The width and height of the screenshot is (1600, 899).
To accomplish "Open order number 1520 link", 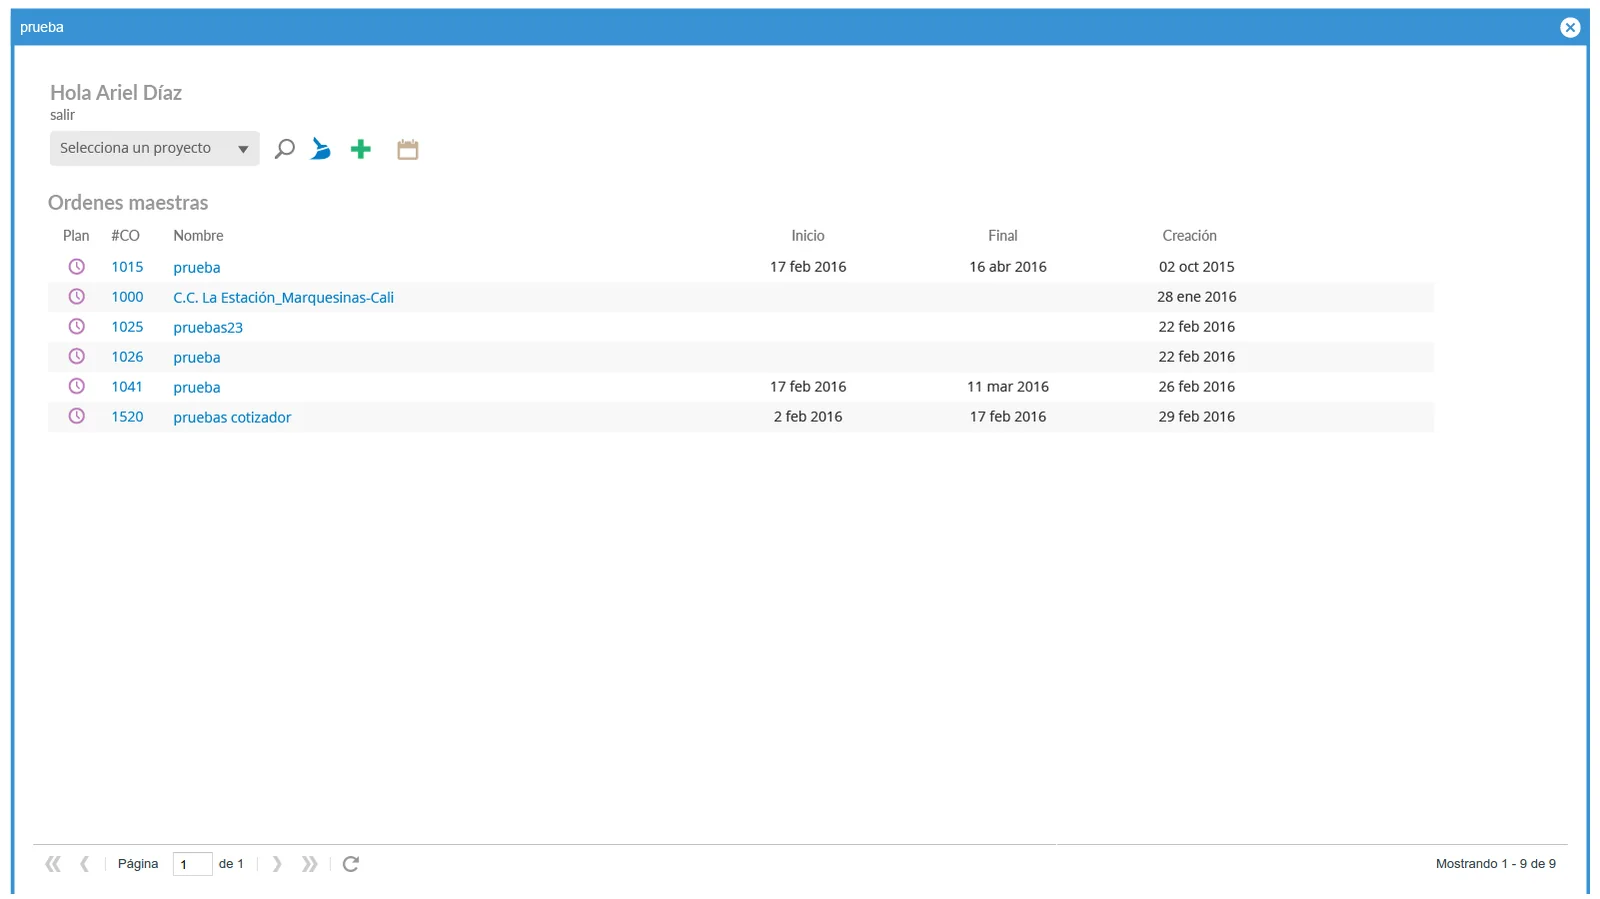I will point(127,417).
